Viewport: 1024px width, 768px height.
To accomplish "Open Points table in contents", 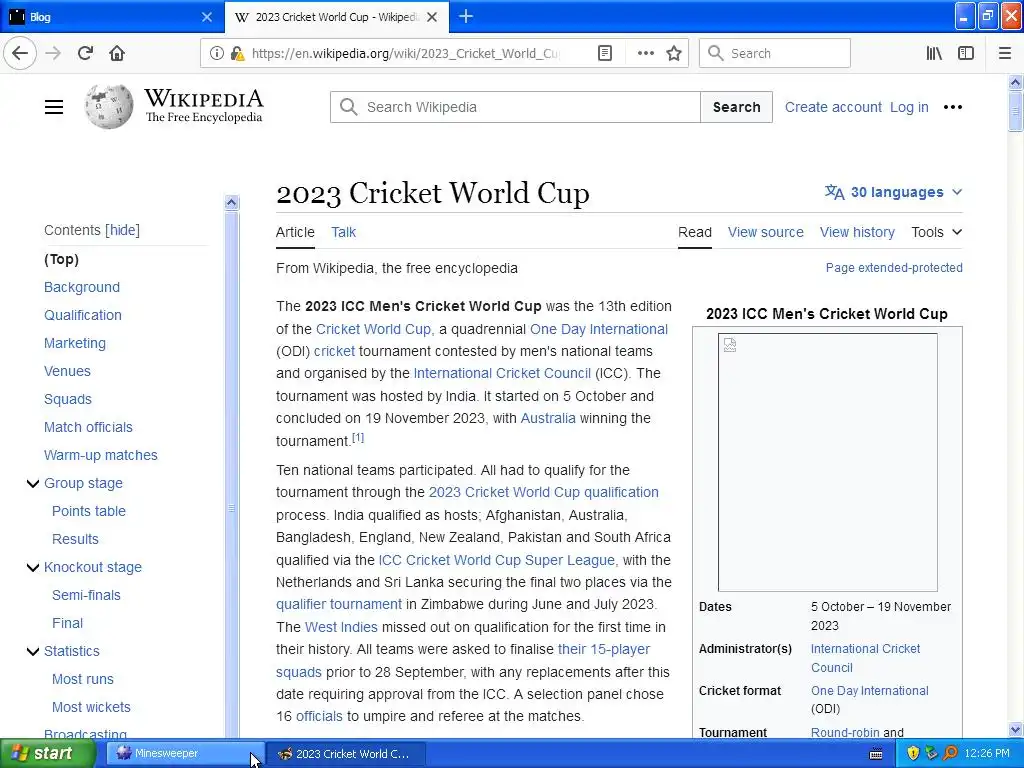I will pos(89,511).
